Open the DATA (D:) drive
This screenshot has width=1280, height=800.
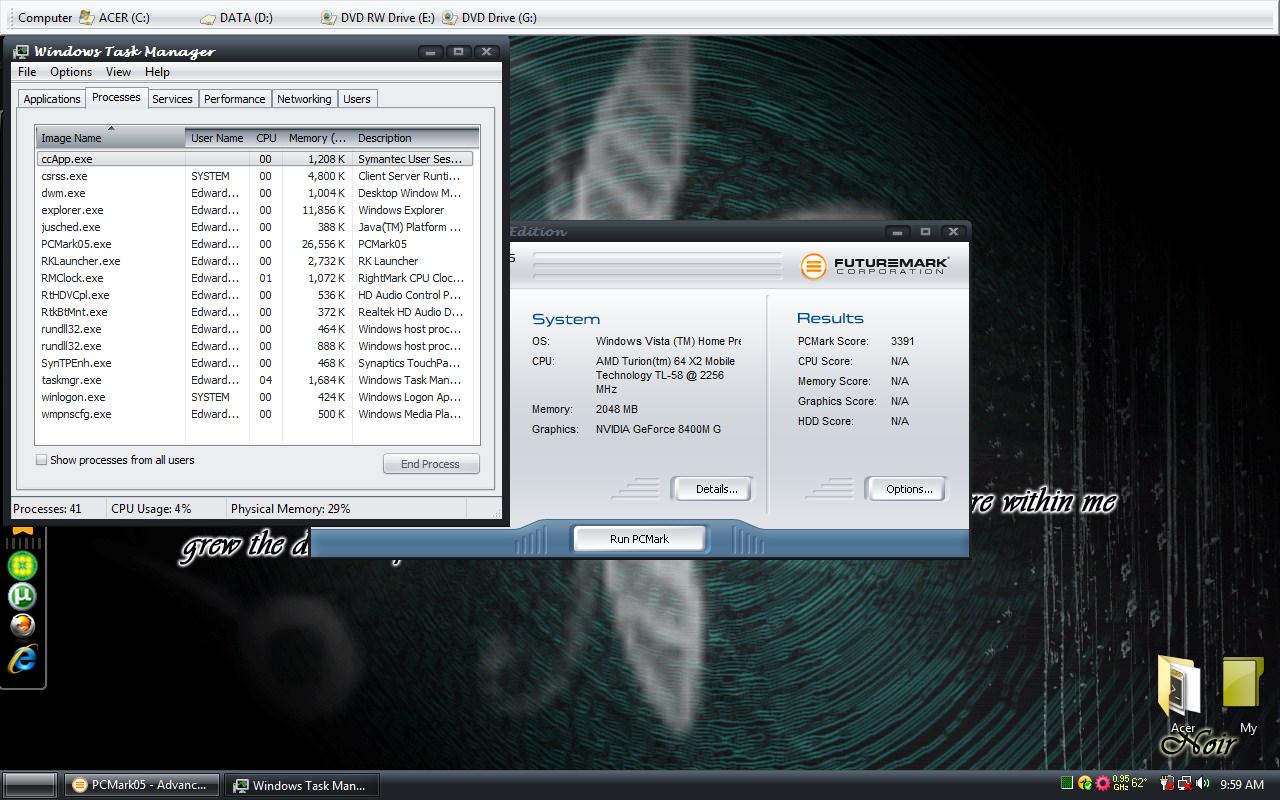point(235,17)
